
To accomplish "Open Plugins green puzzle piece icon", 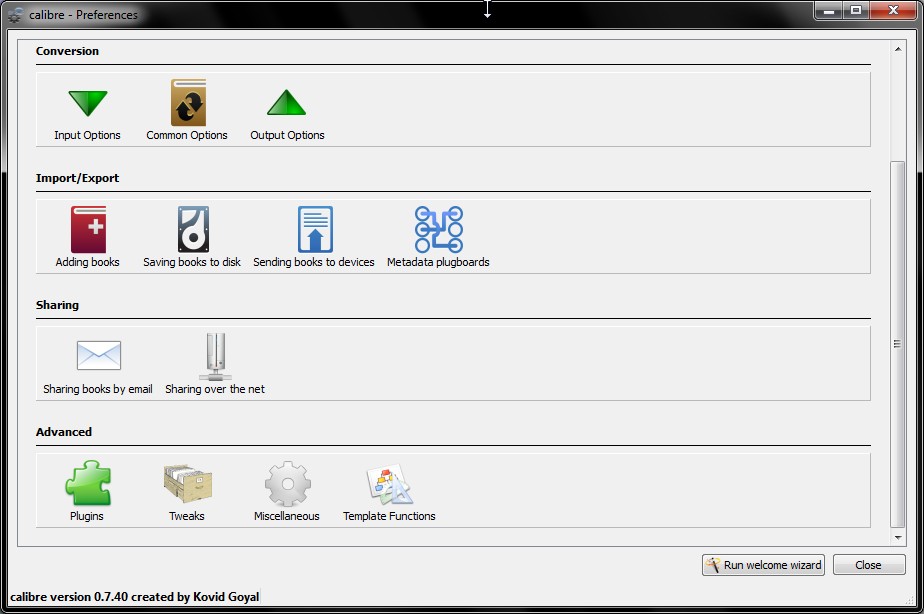I will (x=88, y=483).
